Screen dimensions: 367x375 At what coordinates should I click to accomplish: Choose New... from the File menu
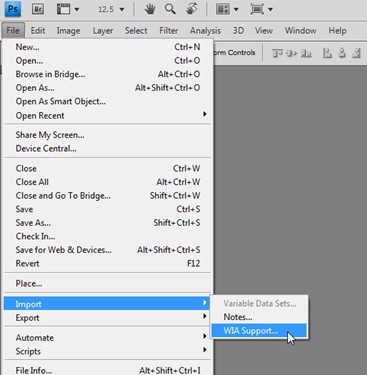pyautogui.click(x=108, y=47)
